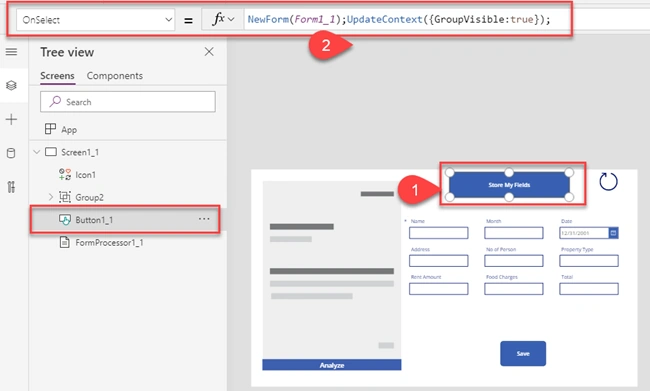Viewport: 650px width, 391px height.
Task: Click the Tree view heading
Action: pyautogui.click(x=67, y=52)
